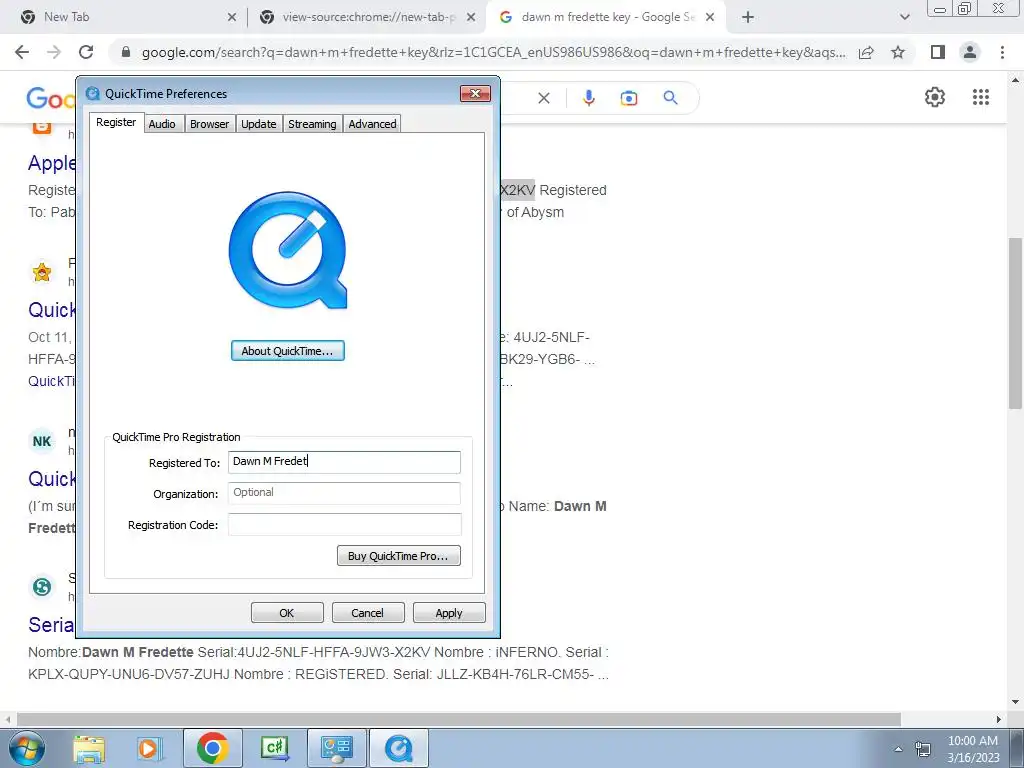Open the Chrome profile avatar menu
1024x768 pixels.
(970, 52)
